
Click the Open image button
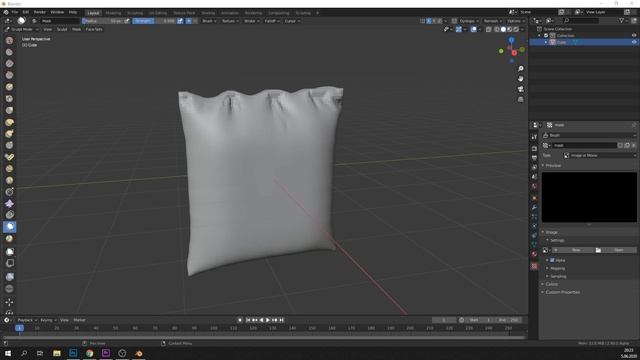click(616, 250)
